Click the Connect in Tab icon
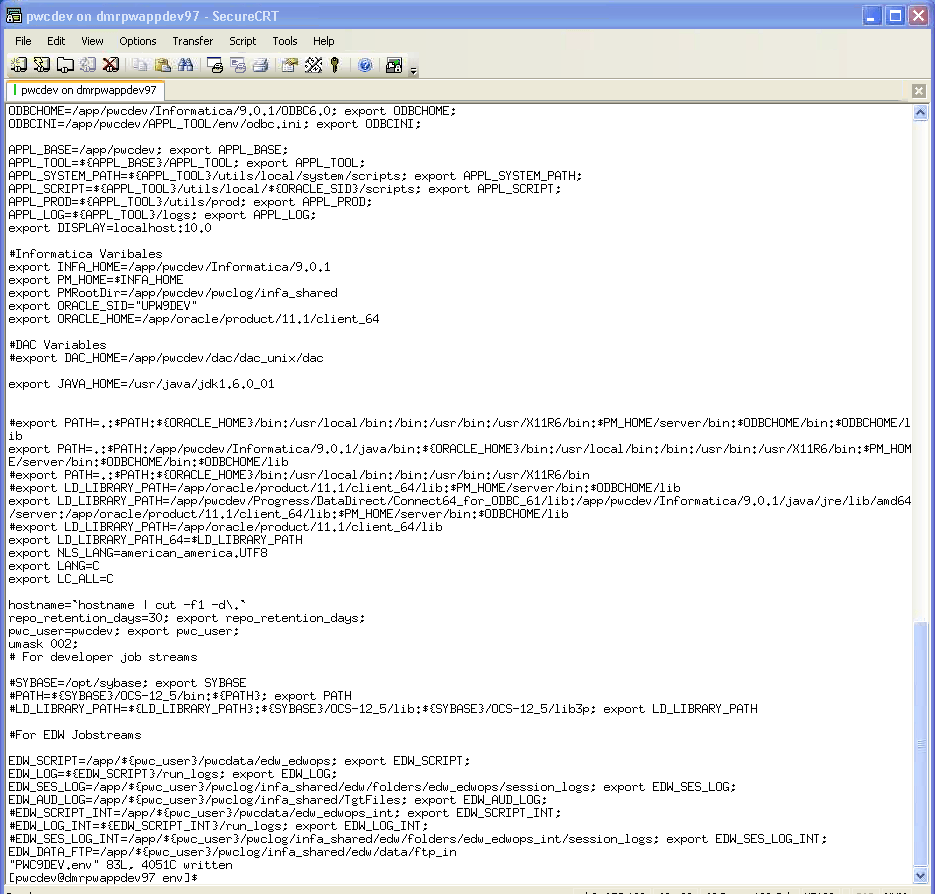Viewport: 935px width, 894px height. pos(64,65)
